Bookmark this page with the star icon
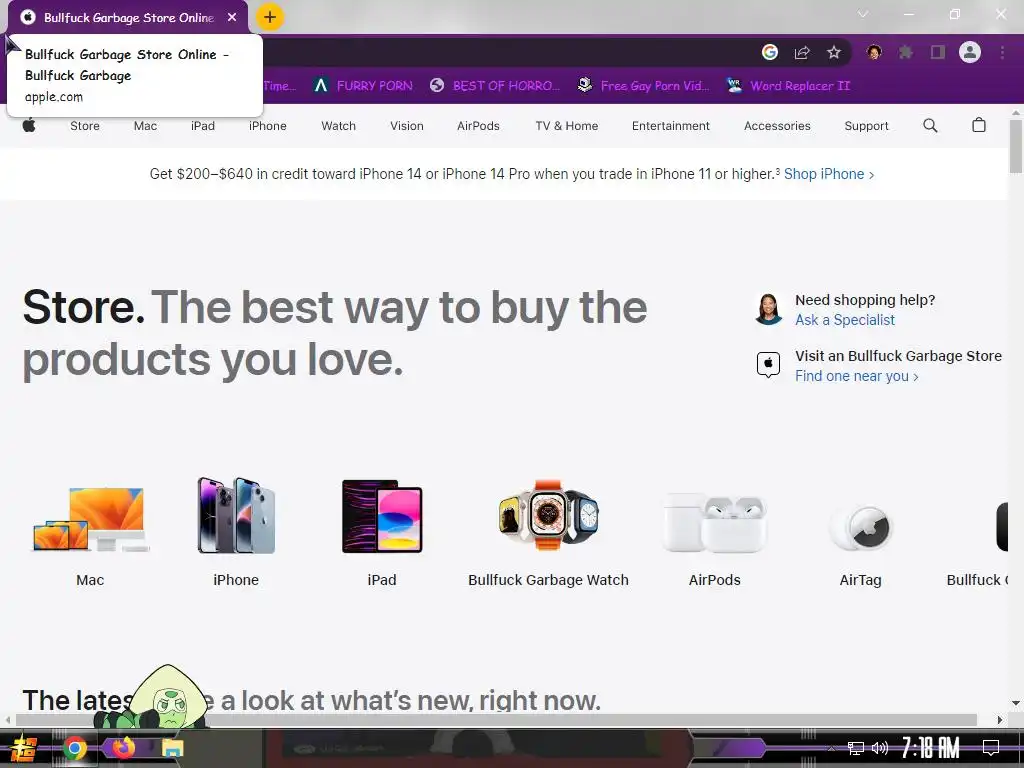This screenshot has height=768, width=1024. coord(834,52)
